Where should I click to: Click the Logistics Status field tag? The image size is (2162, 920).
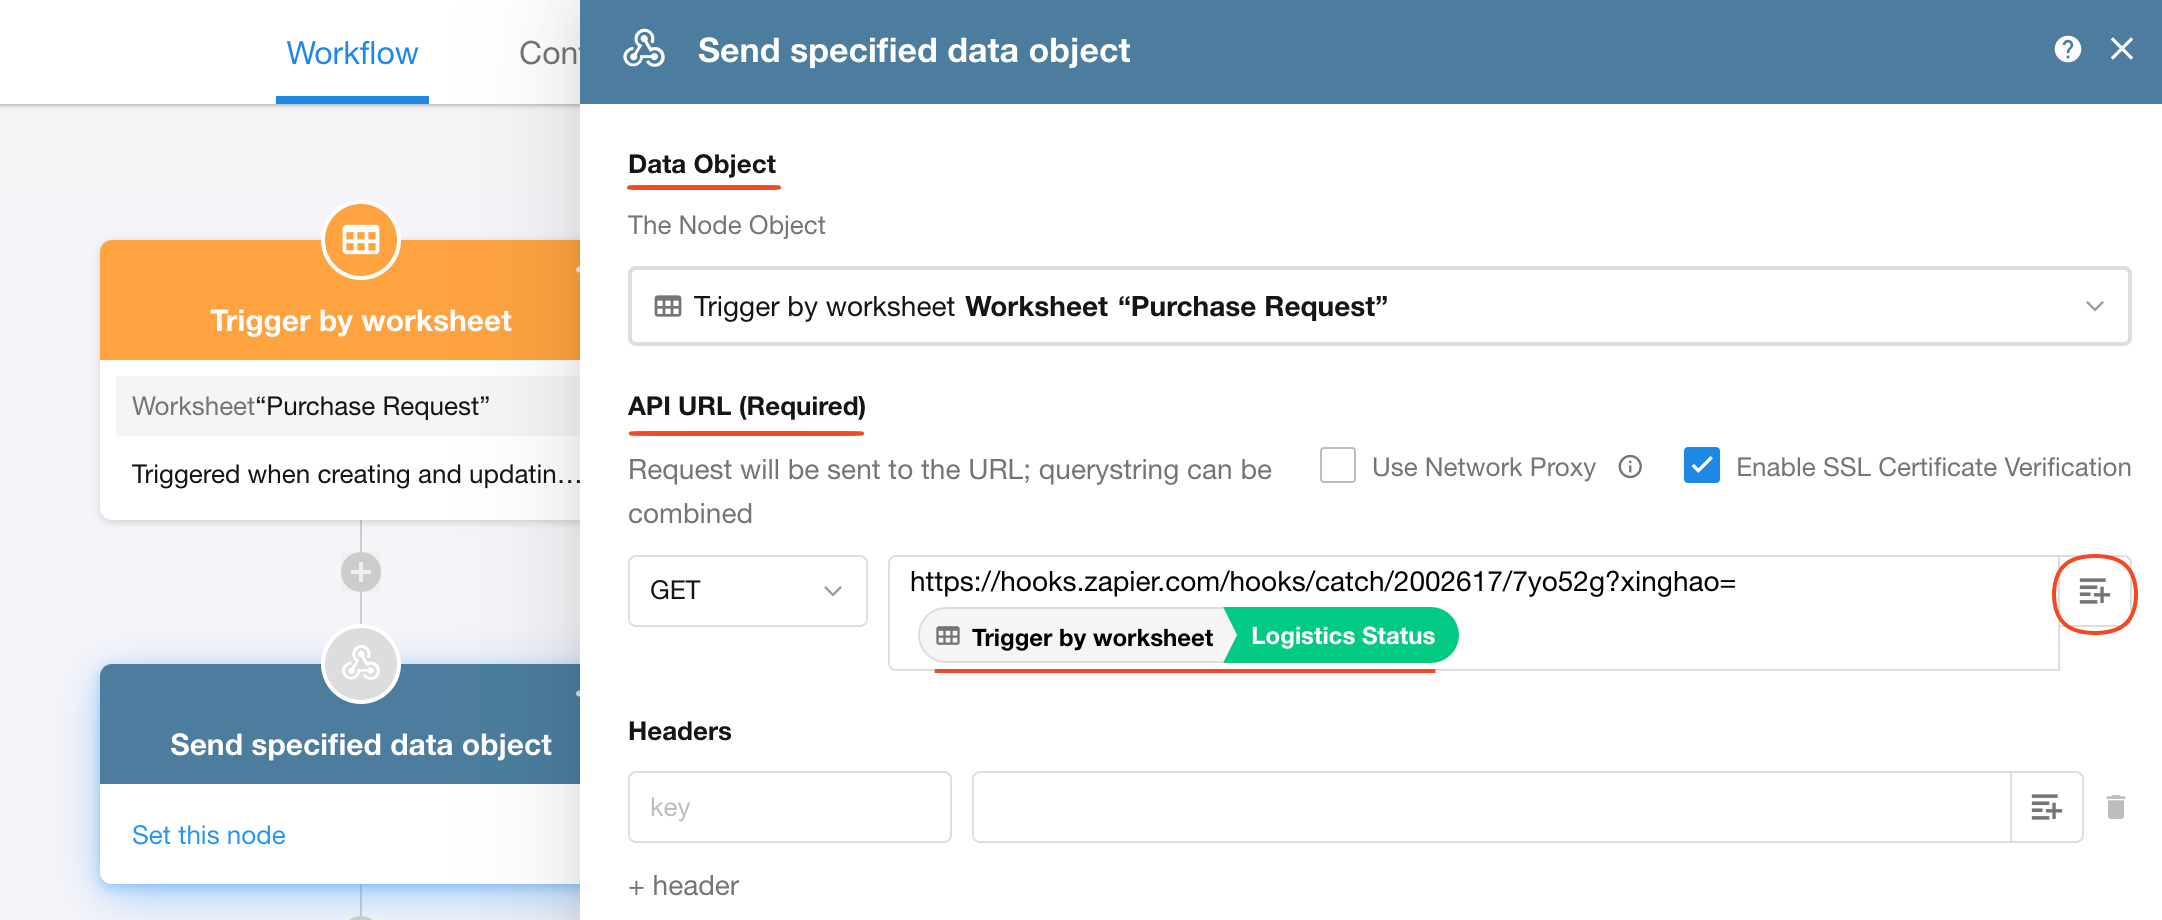click(x=1342, y=636)
